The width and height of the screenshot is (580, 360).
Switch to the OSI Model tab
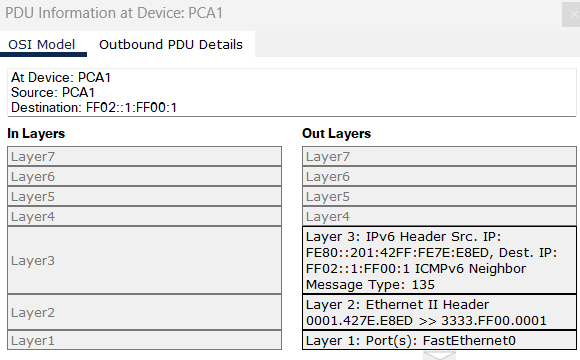(x=43, y=44)
